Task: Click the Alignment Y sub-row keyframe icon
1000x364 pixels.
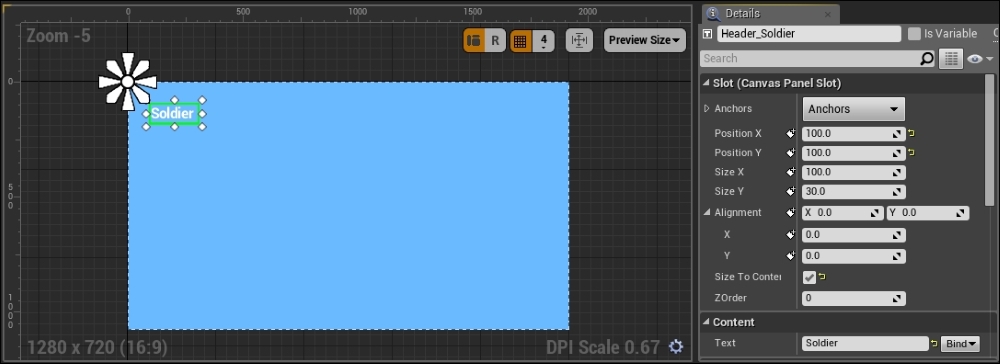Action: click(x=790, y=256)
